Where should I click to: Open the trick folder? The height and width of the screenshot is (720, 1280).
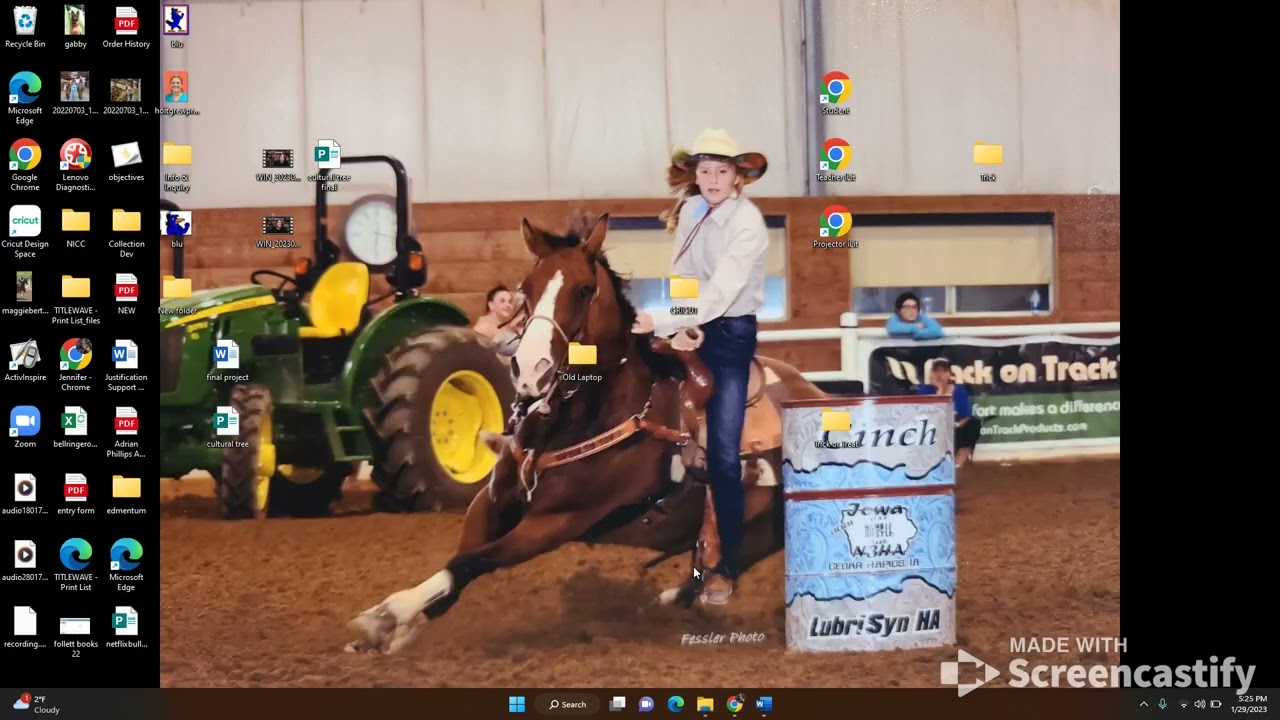pyautogui.click(x=987, y=160)
